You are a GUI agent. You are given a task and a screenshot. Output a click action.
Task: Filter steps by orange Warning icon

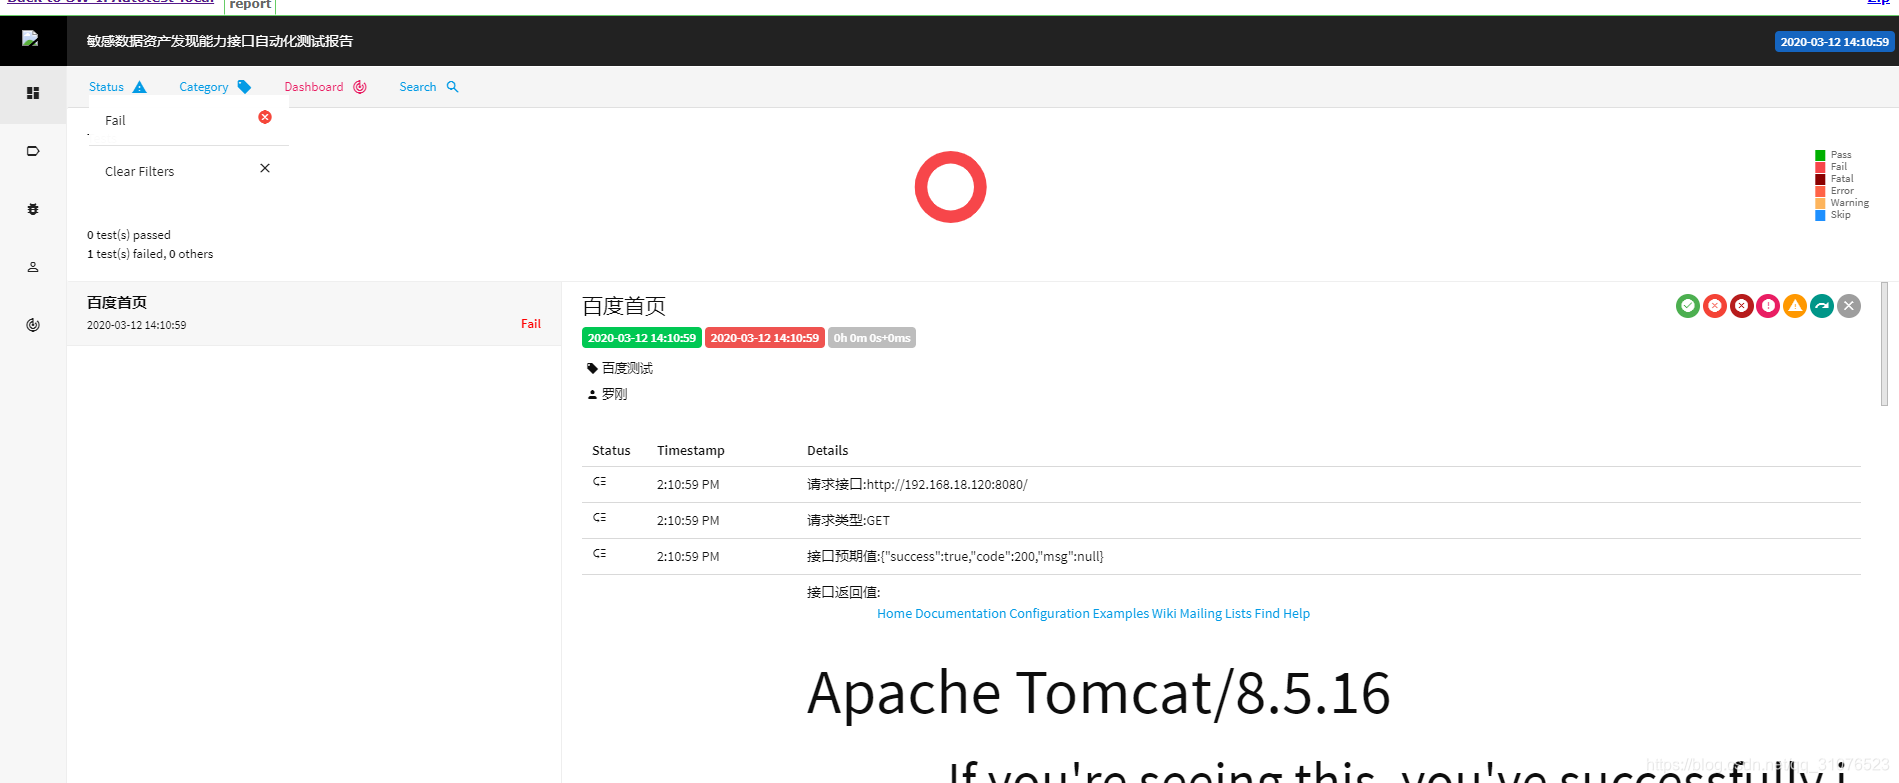pos(1795,306)
